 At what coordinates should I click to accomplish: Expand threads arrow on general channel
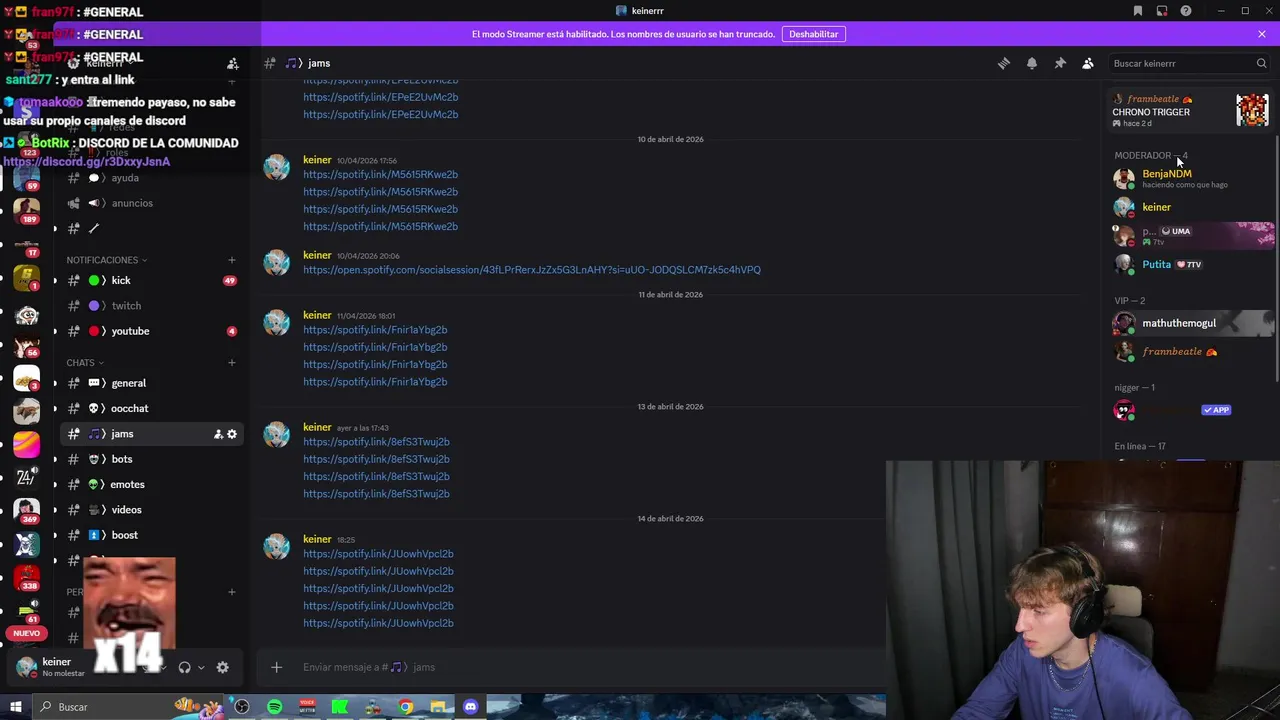click(55, 383)
